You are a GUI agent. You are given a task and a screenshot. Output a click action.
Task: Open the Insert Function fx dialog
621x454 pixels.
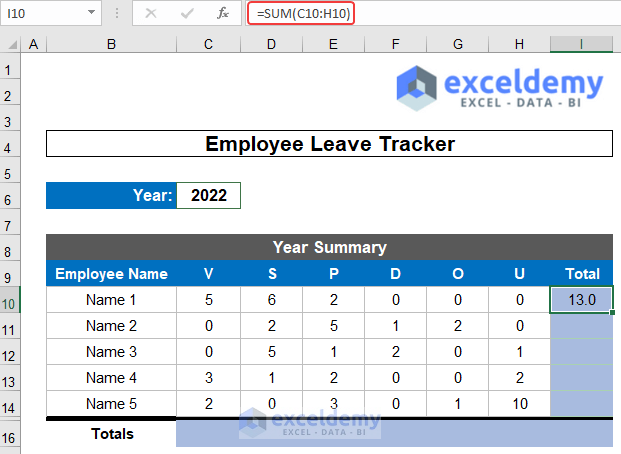click(x=223, y=13)
